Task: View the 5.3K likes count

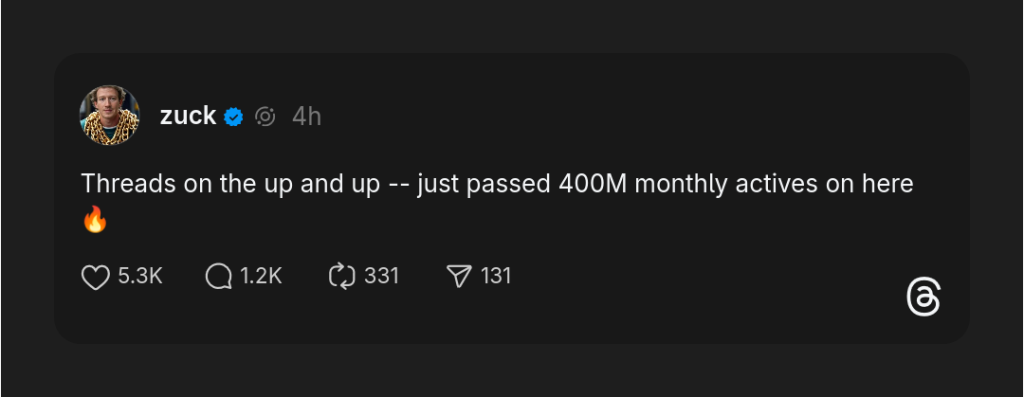Action: (x=140, y=276)
